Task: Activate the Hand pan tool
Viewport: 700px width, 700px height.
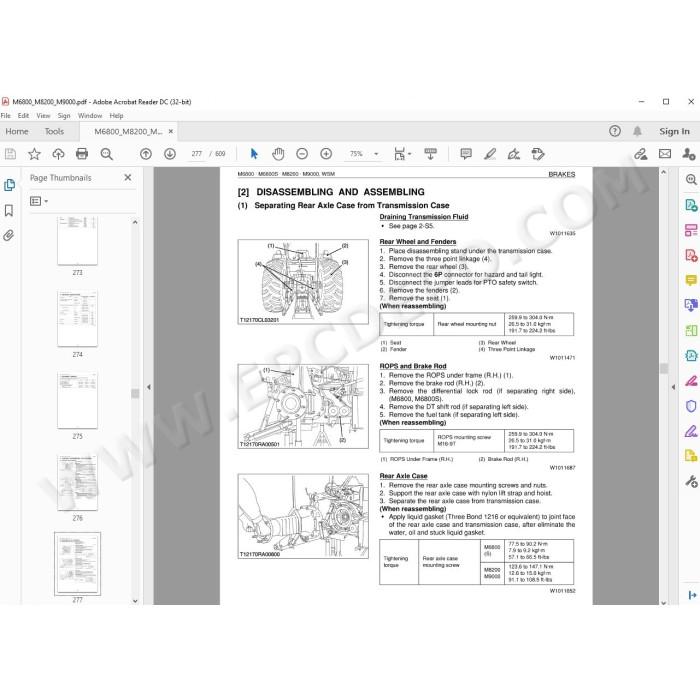Action: pos(278,154)
